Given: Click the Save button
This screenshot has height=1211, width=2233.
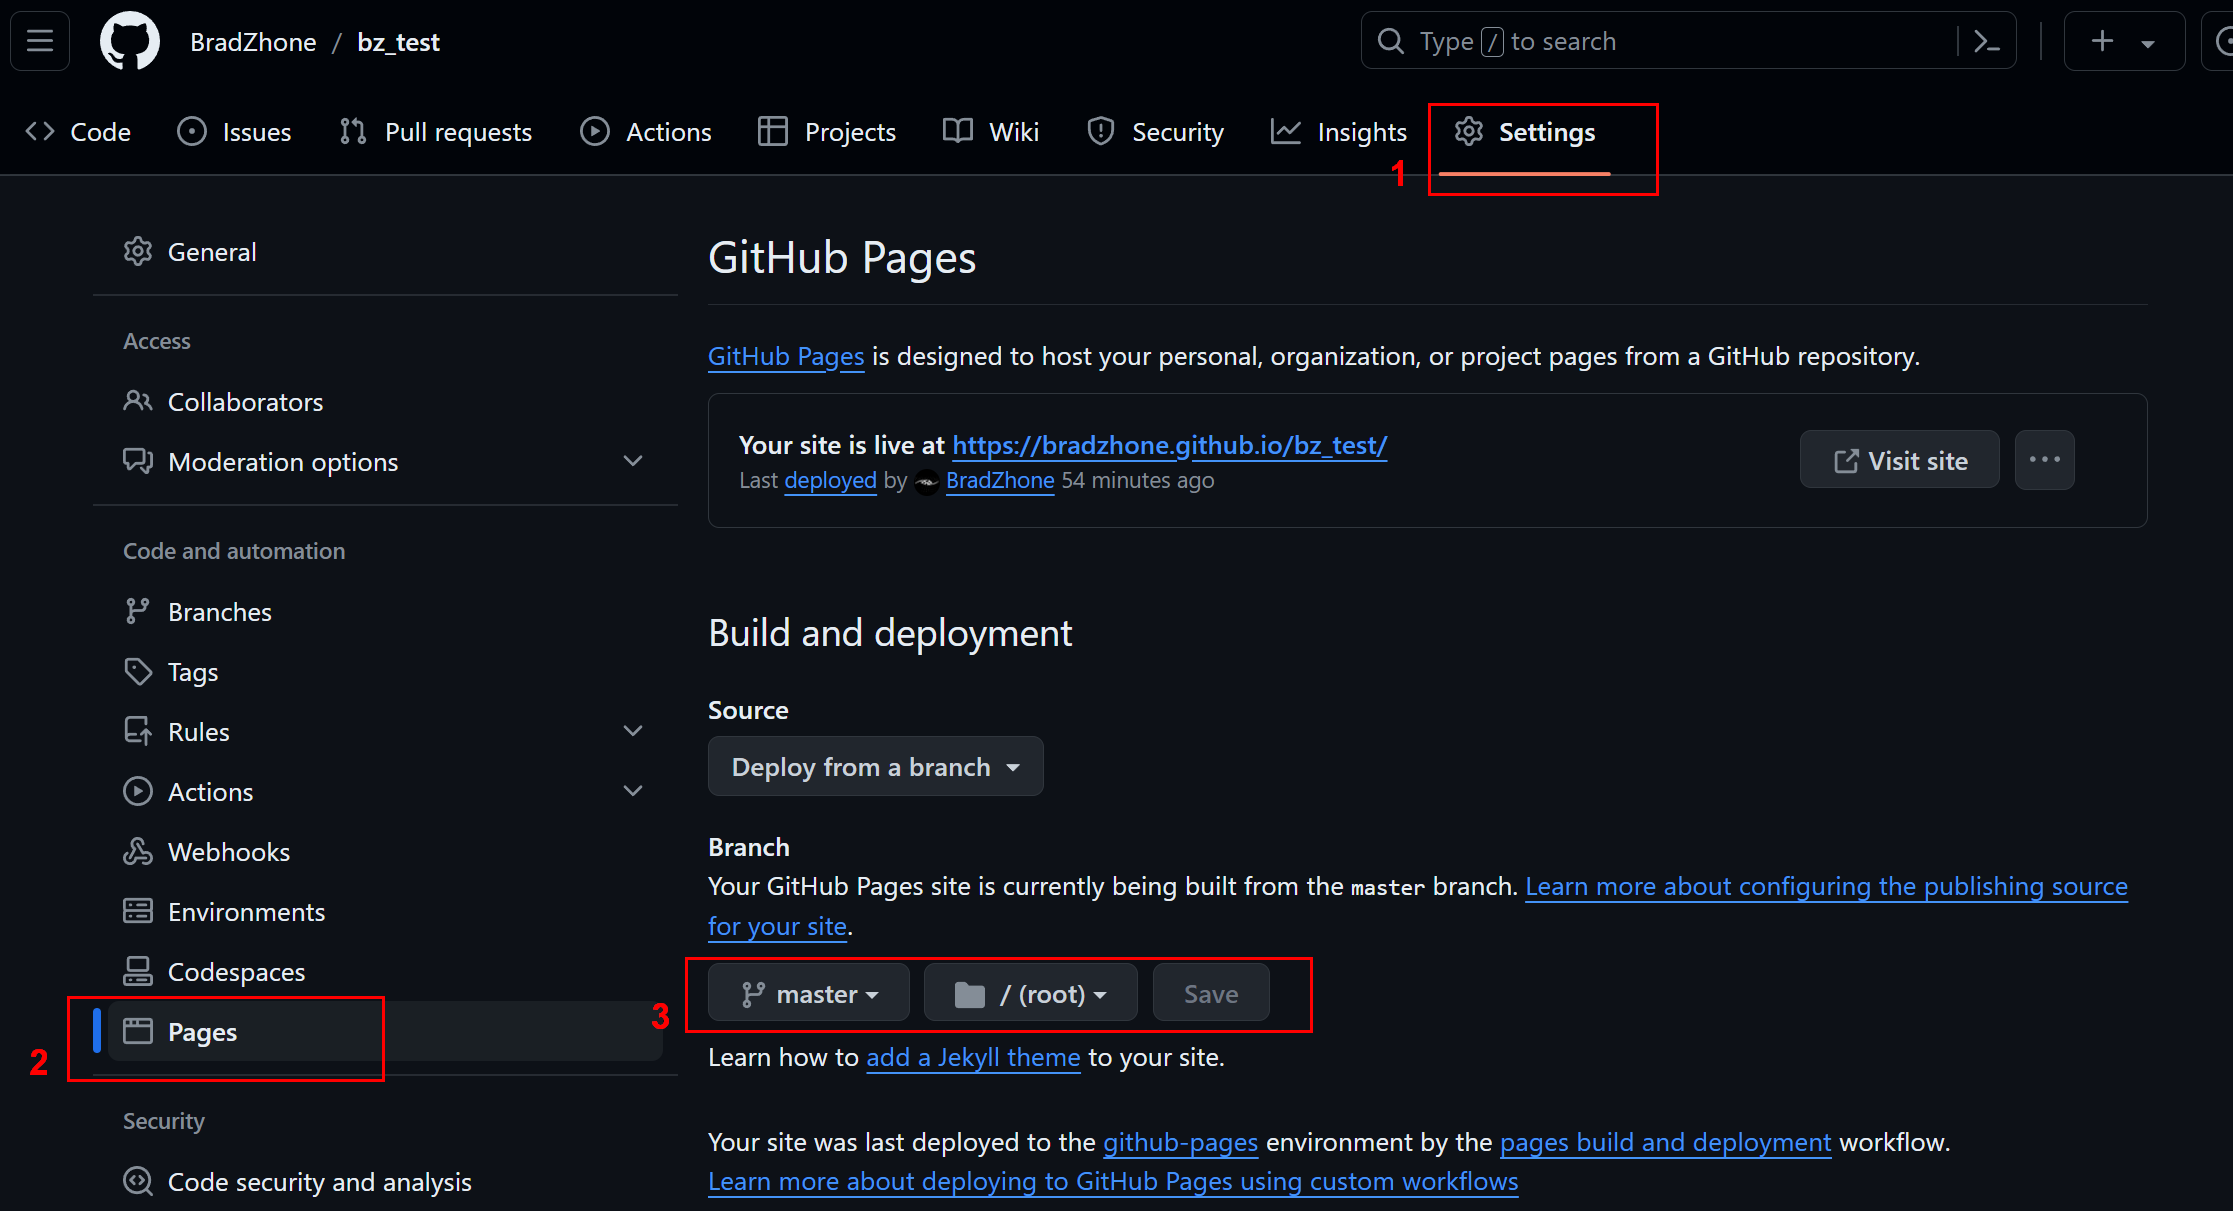Looking at the screenshot, I should point(1211,993).
